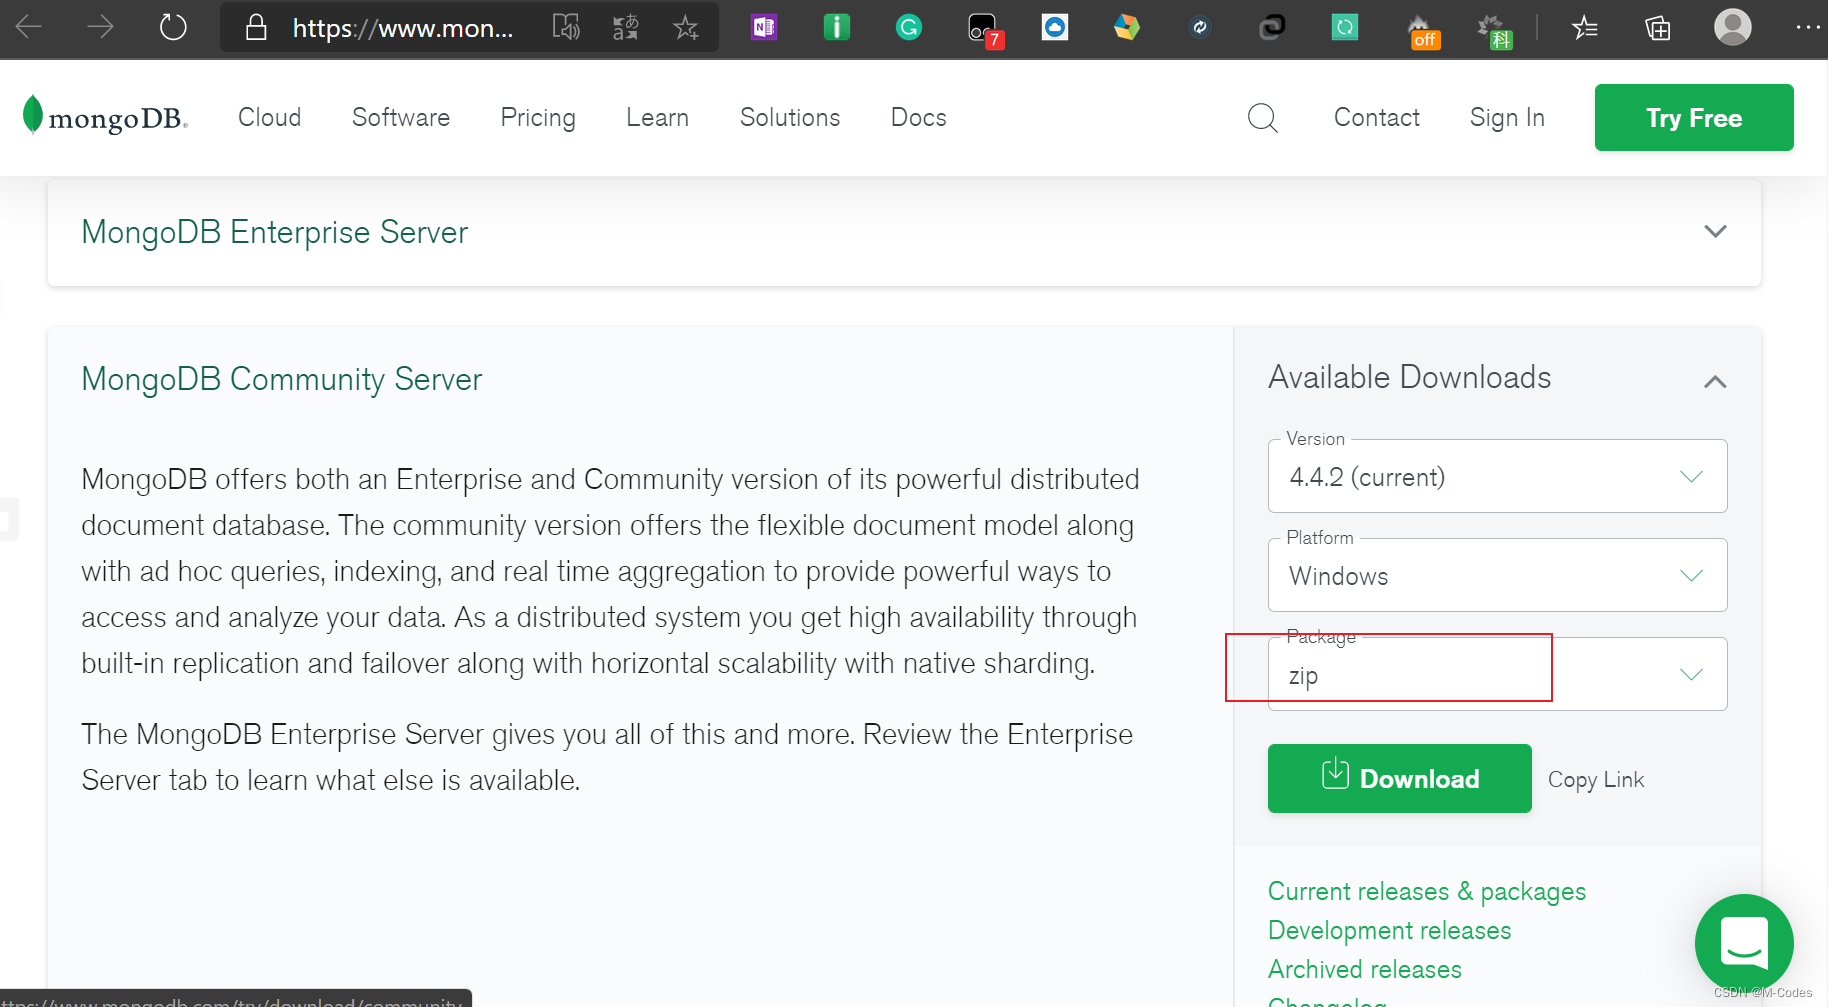This screenshot has height=1007, width=1828.
Task: Open the Learn menu
Action: (x=658, y=117)
